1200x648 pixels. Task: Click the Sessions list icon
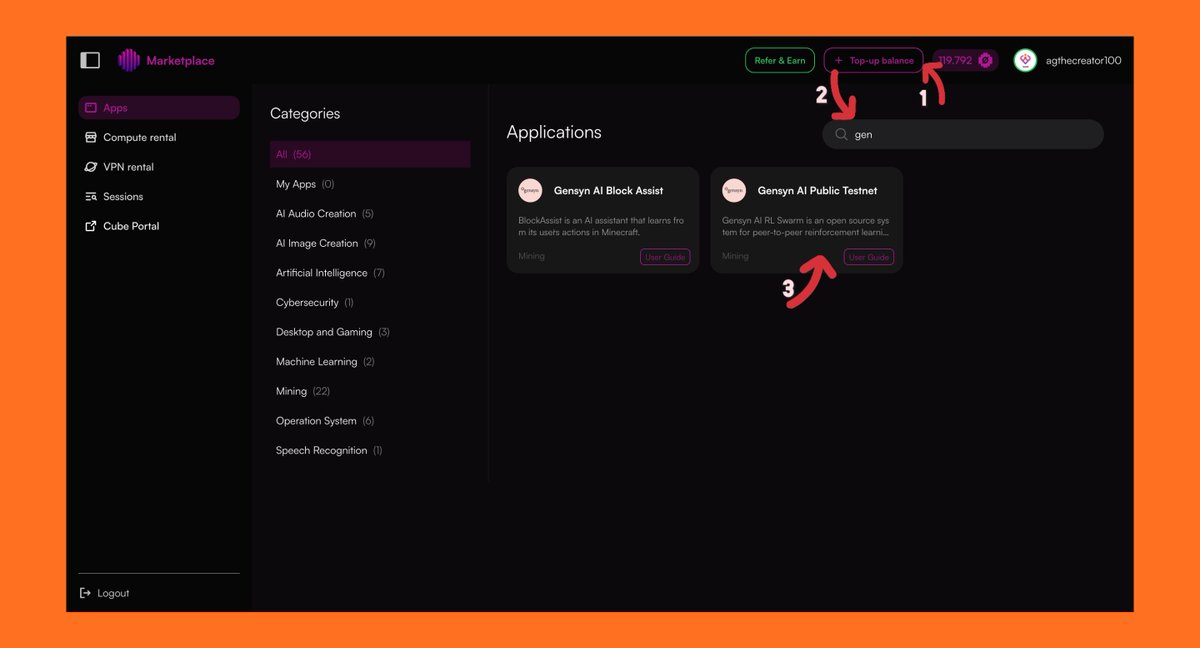pos(90,197)
